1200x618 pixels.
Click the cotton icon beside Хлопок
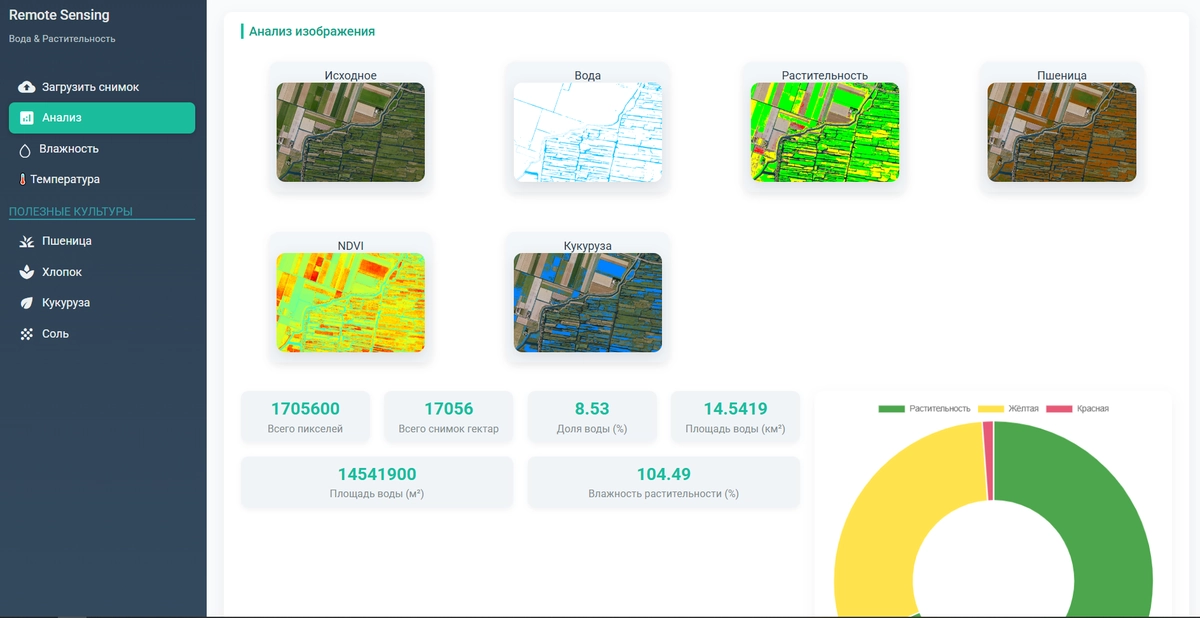27,272
